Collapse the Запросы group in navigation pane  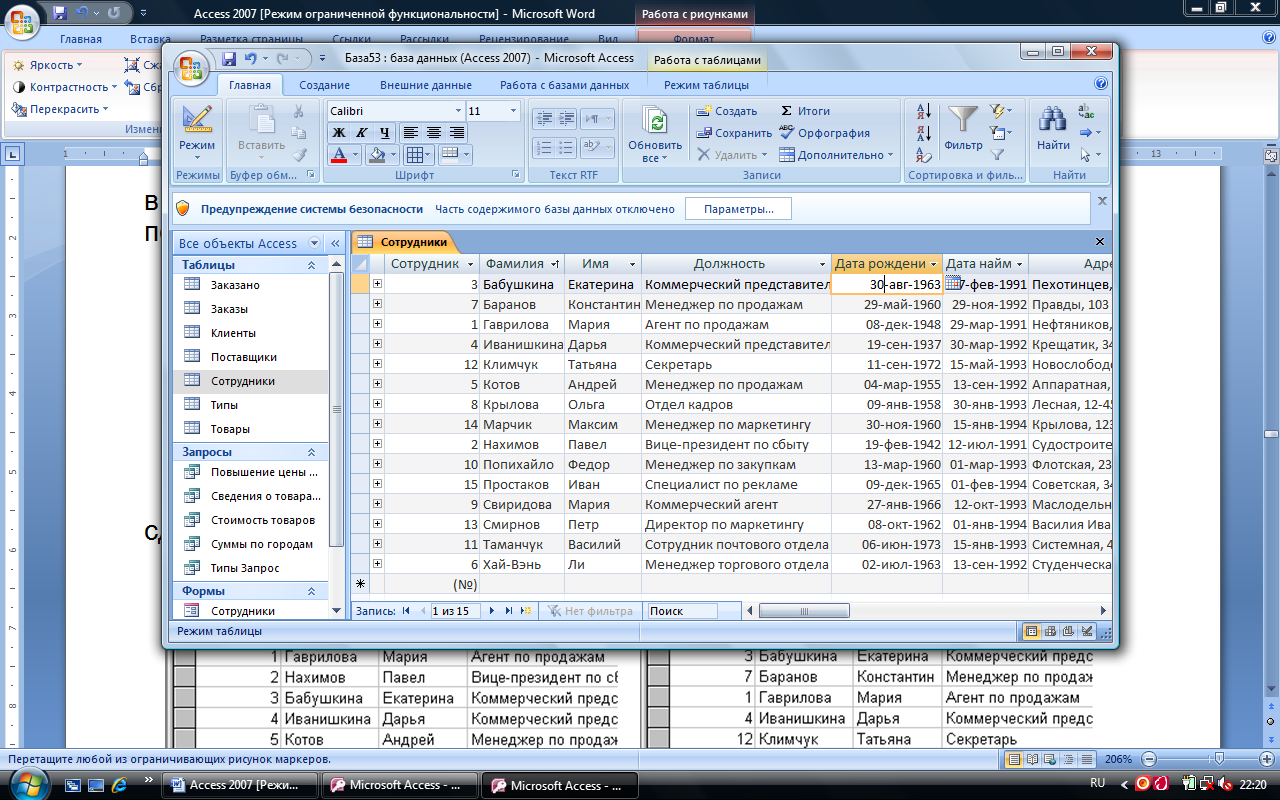coord(311,452)
